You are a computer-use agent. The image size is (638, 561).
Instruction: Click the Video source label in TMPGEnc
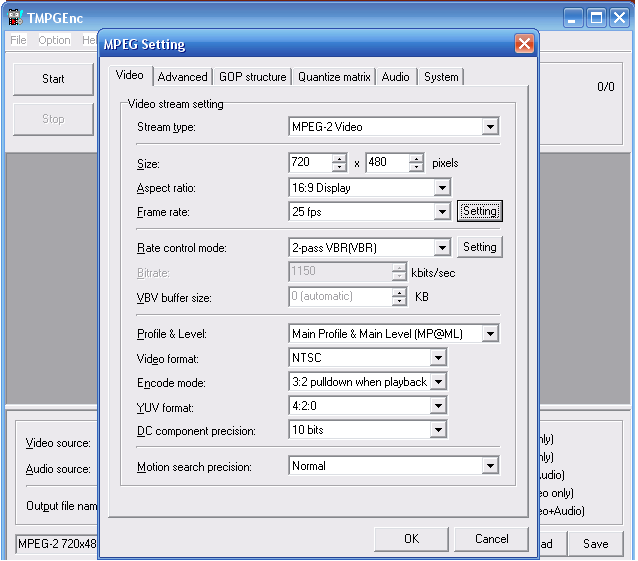58,443
